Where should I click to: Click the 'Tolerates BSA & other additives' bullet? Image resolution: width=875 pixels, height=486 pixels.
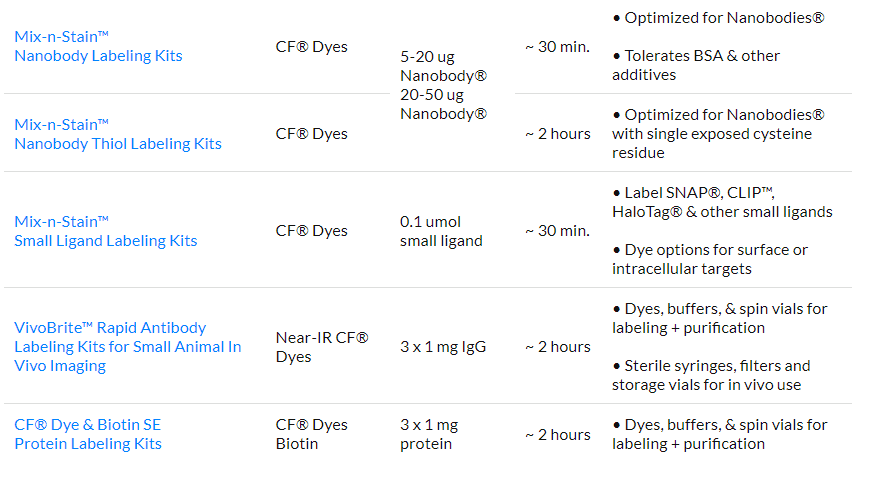click(696, 65)
